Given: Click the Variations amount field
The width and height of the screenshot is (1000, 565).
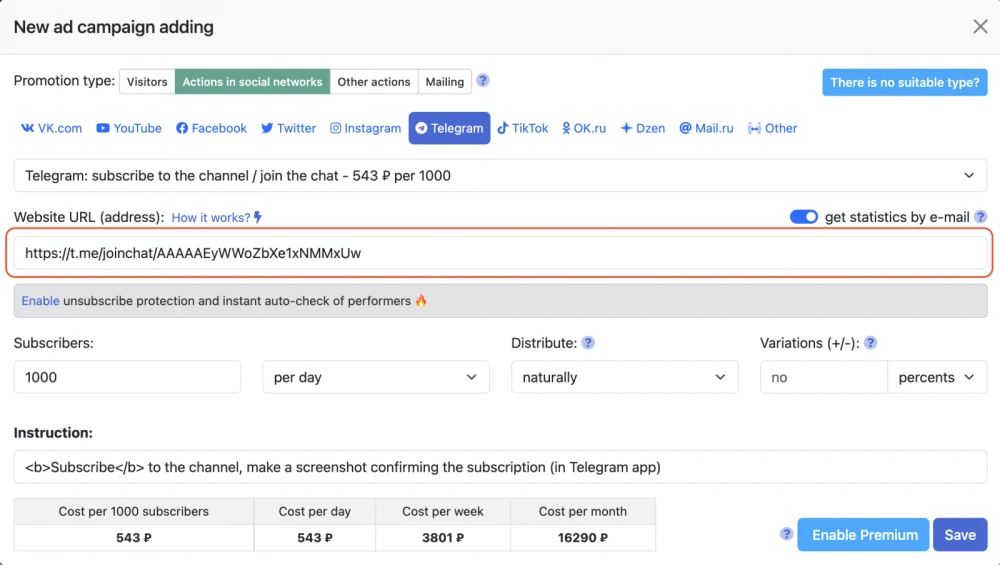Looking at the screenshot, I should click(823, 377).
